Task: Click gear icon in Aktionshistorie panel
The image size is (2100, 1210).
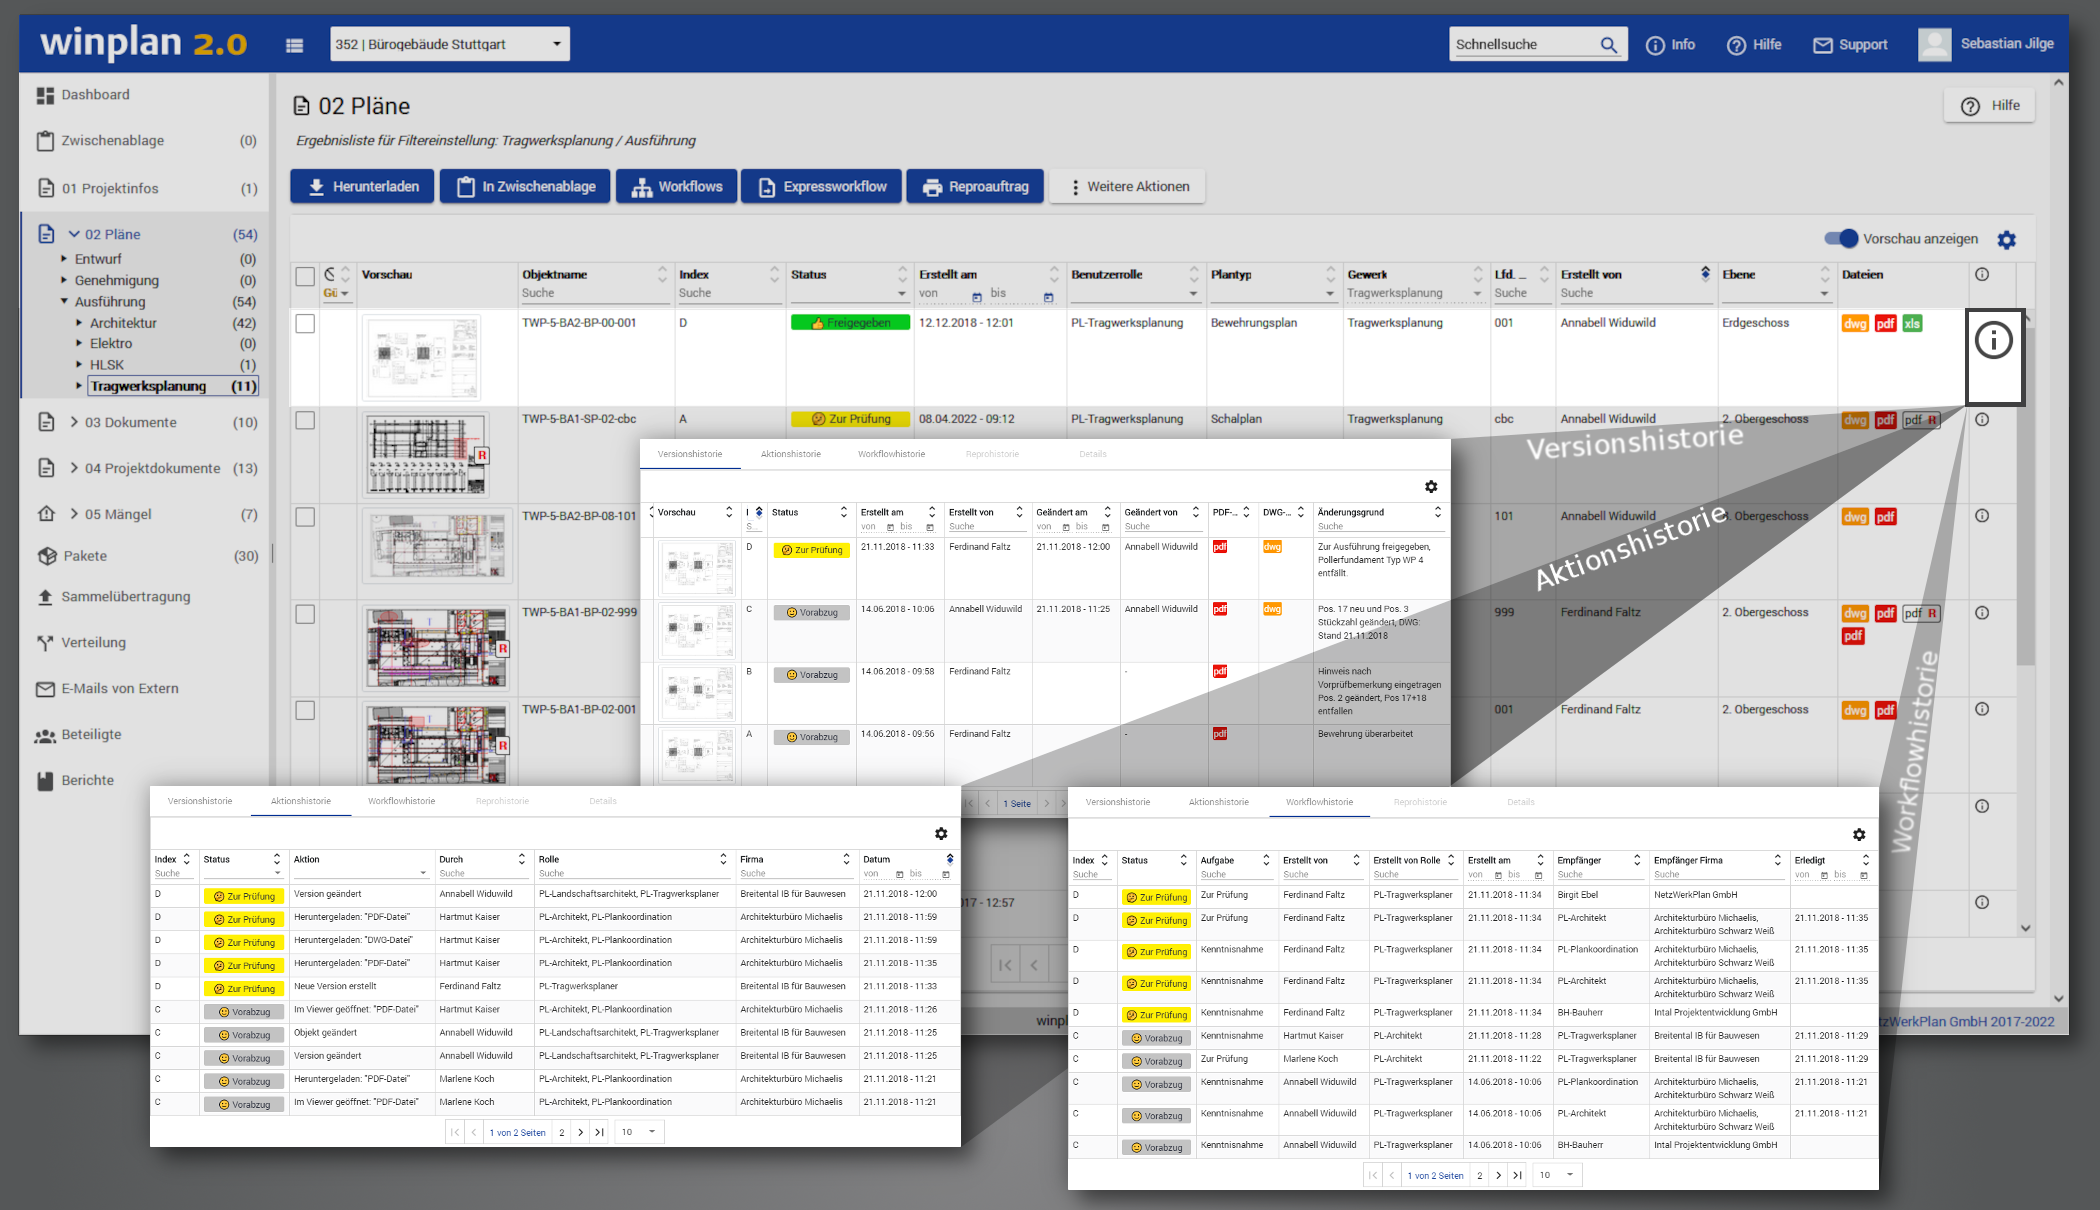Action: (x=941, y=834)
